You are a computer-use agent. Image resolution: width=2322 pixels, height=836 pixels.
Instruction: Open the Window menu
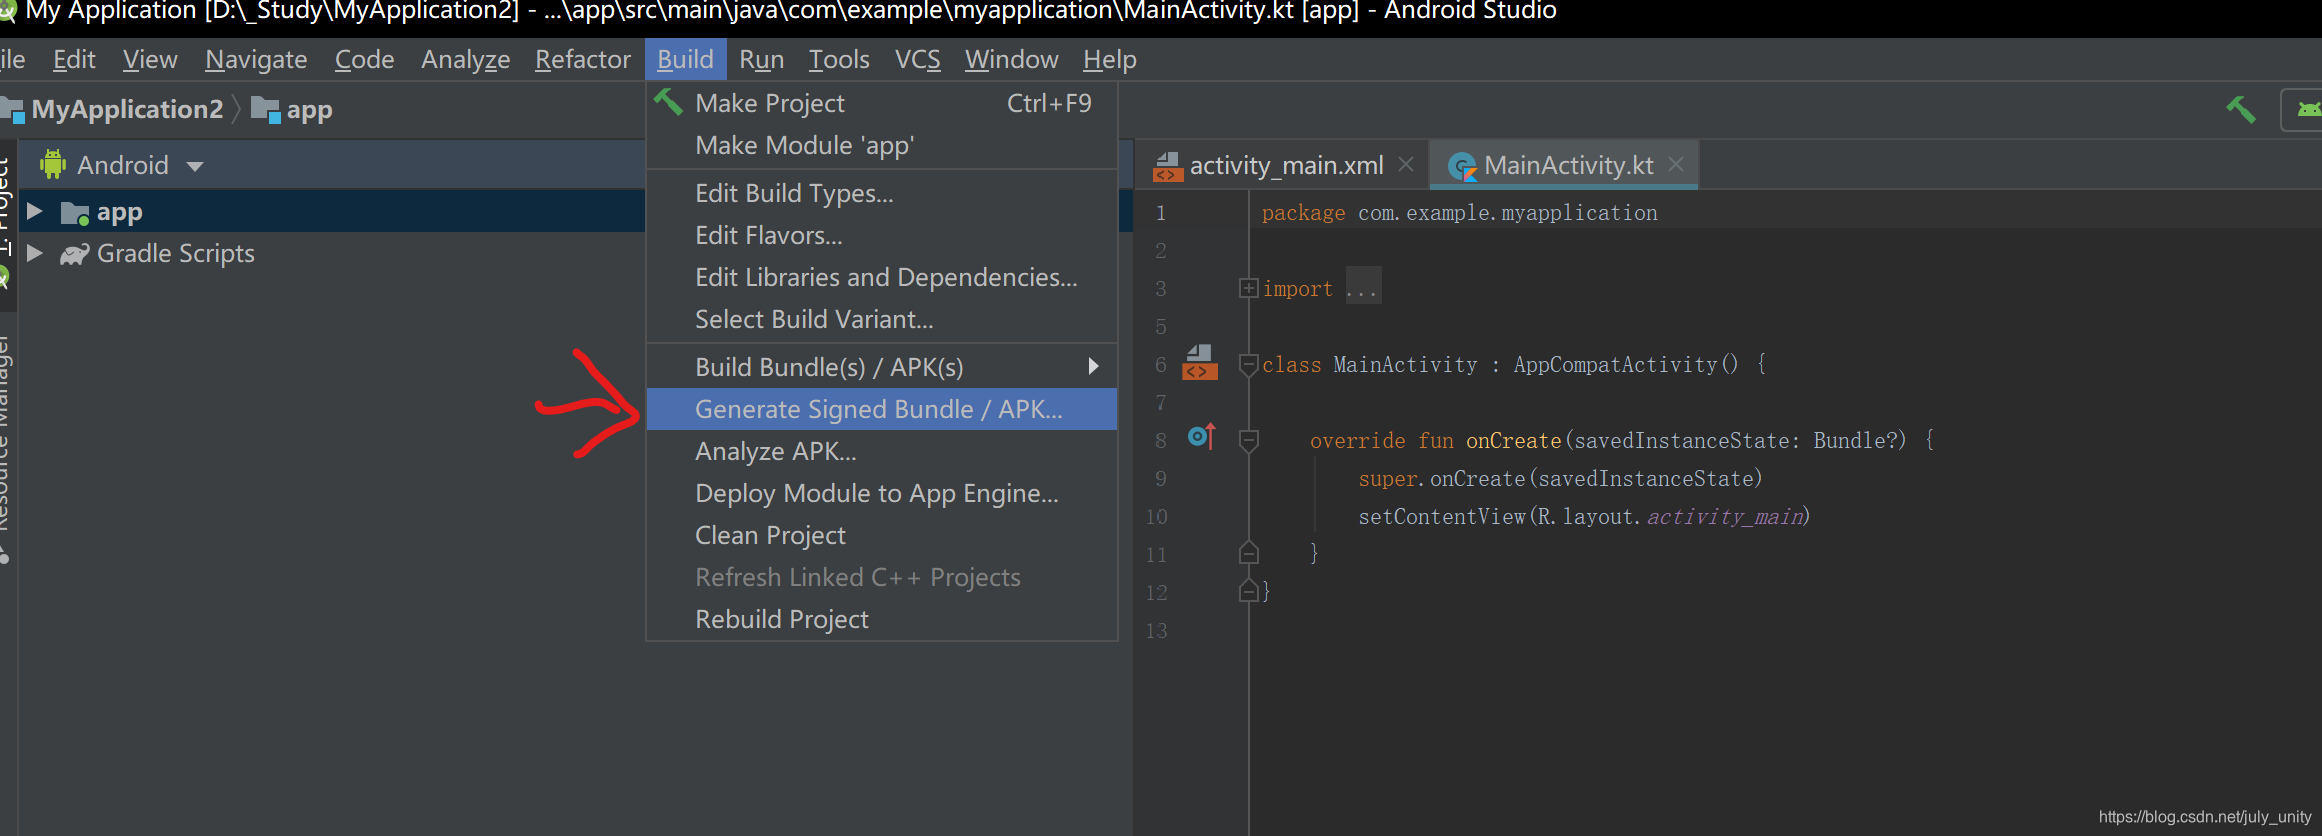point(1011,60)
